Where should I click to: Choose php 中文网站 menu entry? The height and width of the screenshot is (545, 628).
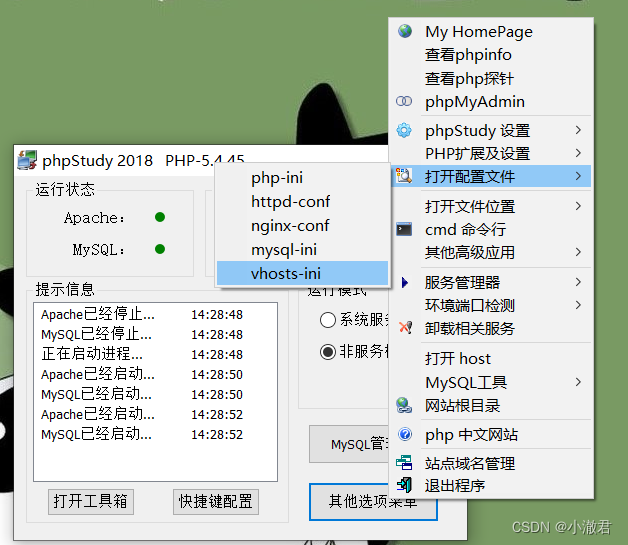(491, 434)
